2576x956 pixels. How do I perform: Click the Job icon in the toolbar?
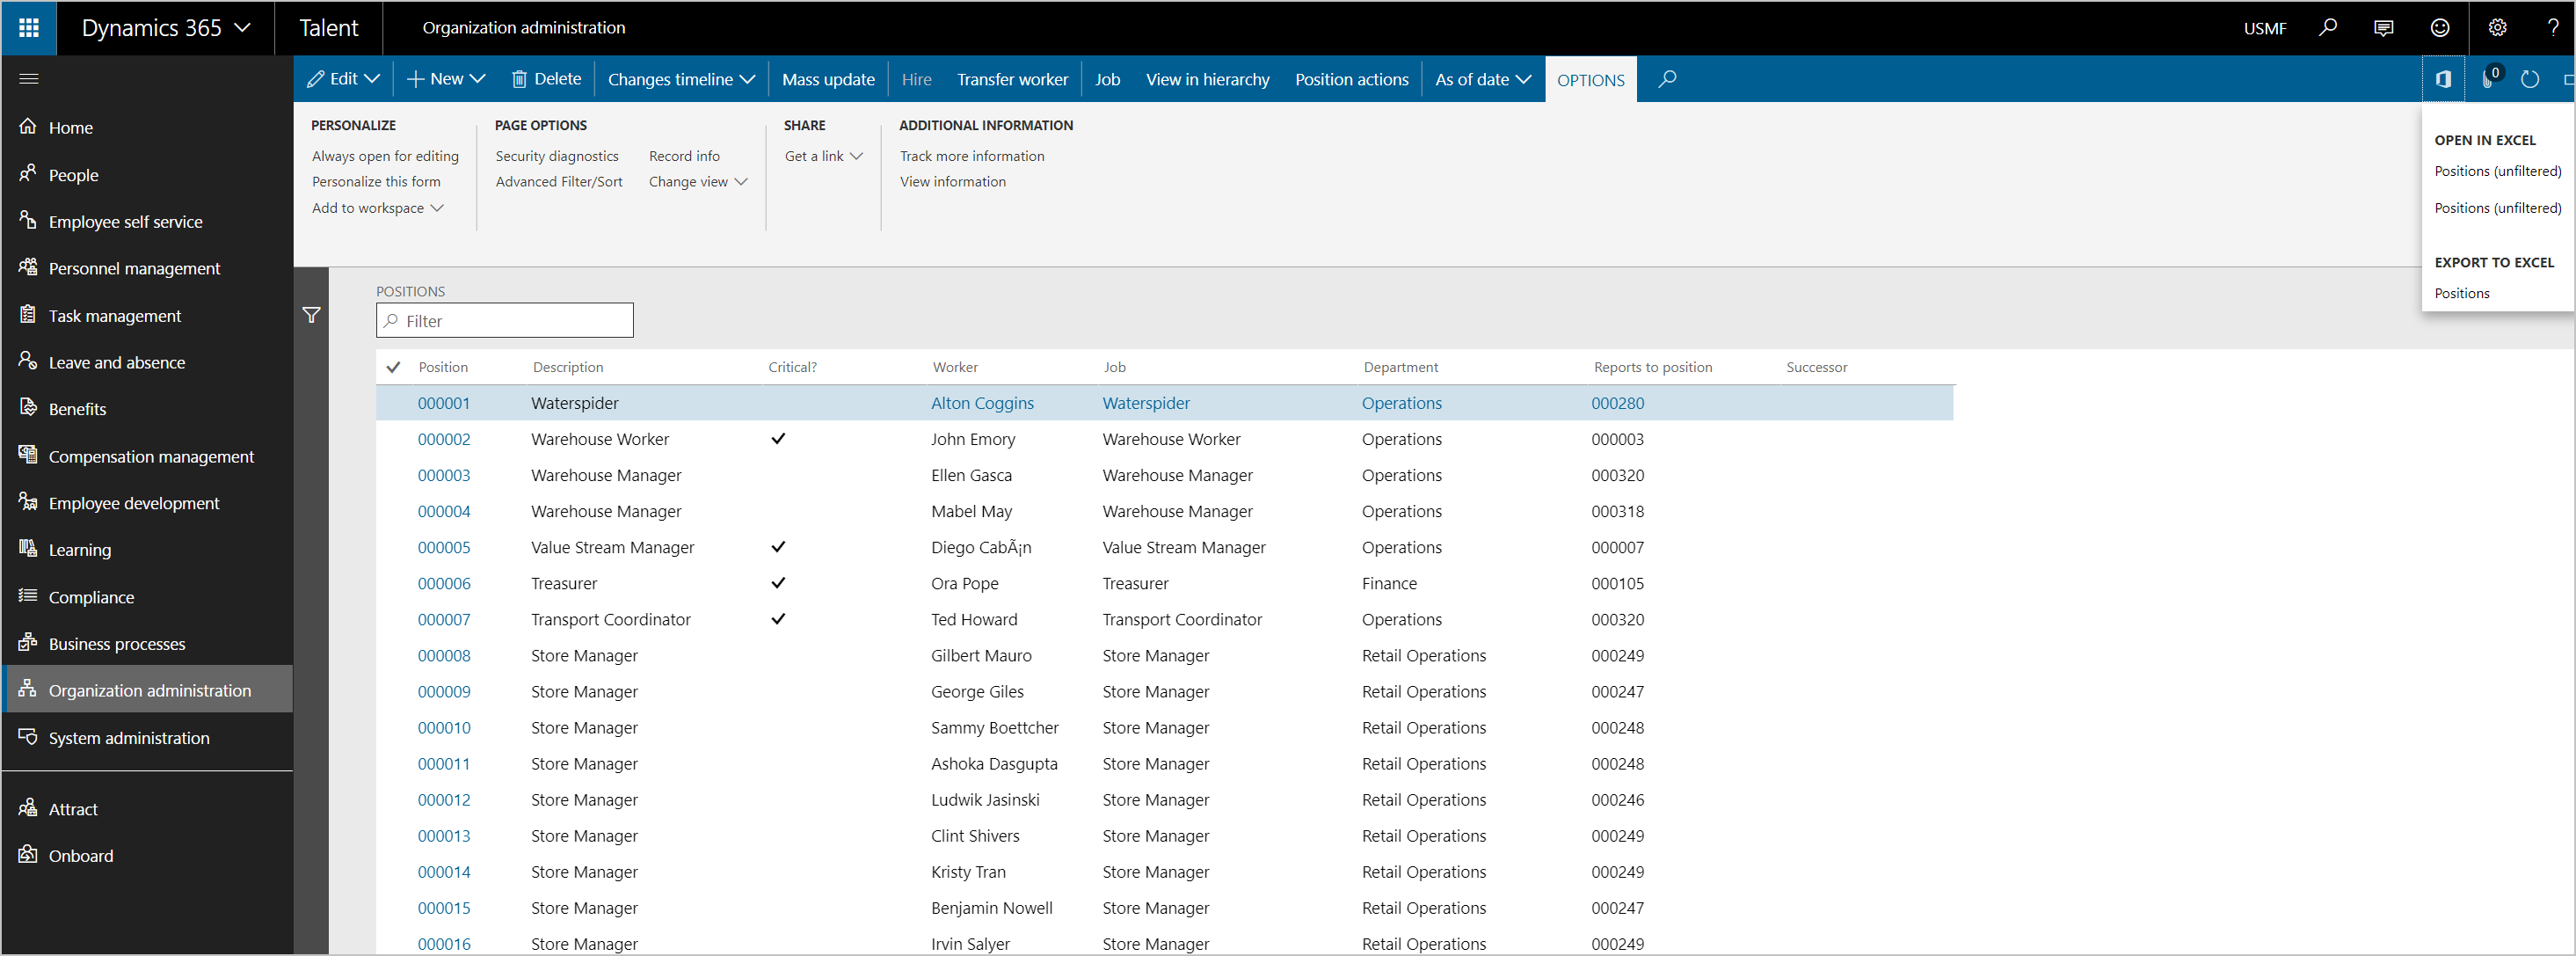click(x=1104, y=77)
